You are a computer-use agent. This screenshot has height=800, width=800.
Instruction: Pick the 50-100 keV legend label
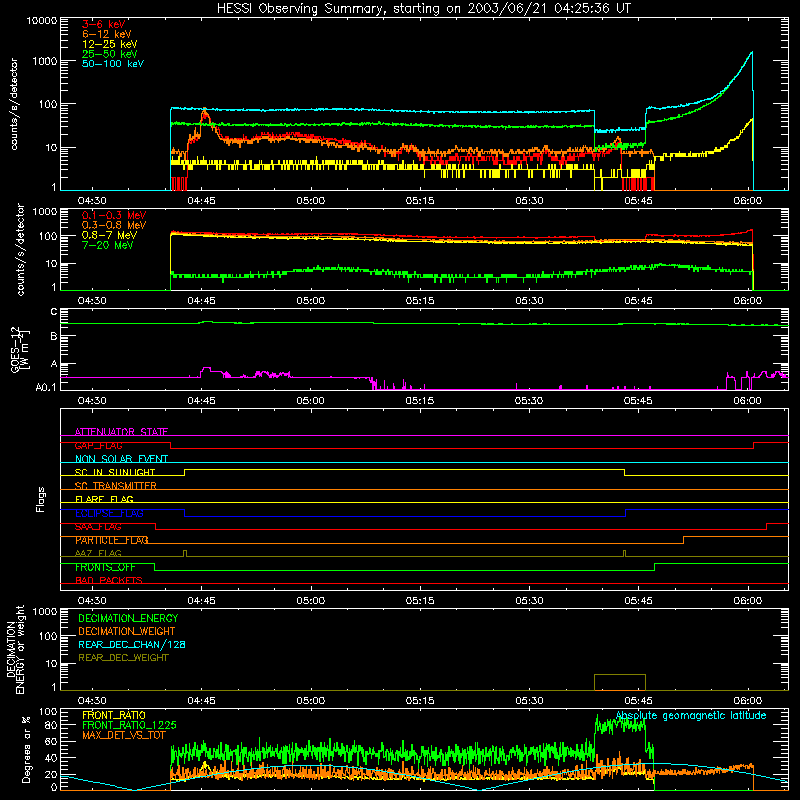113,64
